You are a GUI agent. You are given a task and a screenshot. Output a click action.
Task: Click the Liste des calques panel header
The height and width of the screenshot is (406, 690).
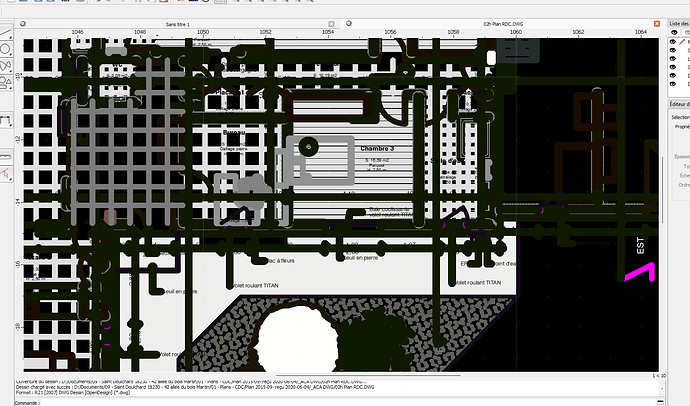click(679, 23)
